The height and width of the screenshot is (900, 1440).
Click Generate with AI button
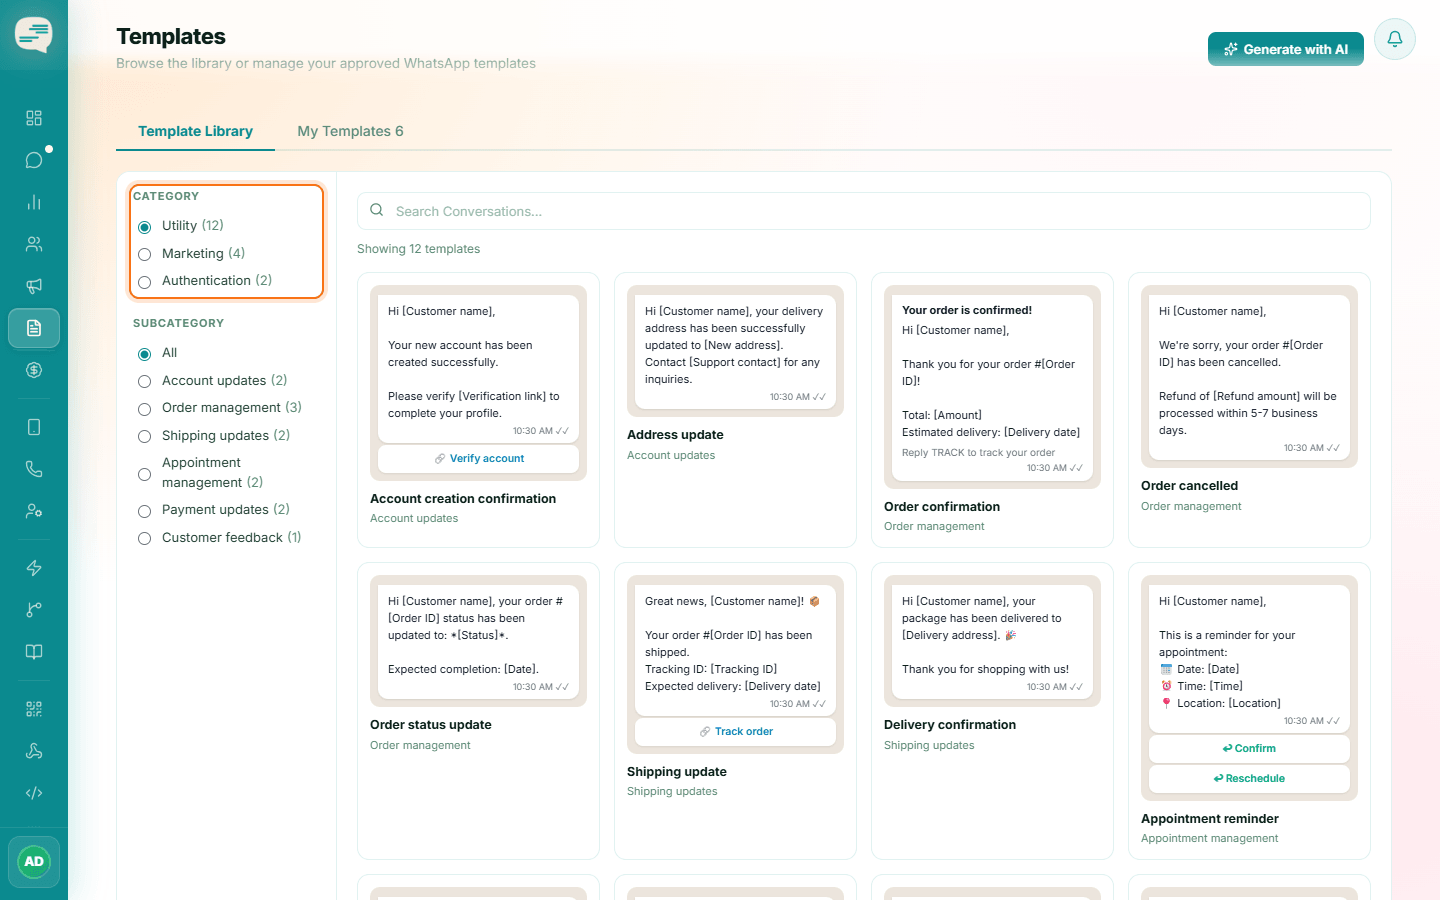click(x=1286, y=49)
